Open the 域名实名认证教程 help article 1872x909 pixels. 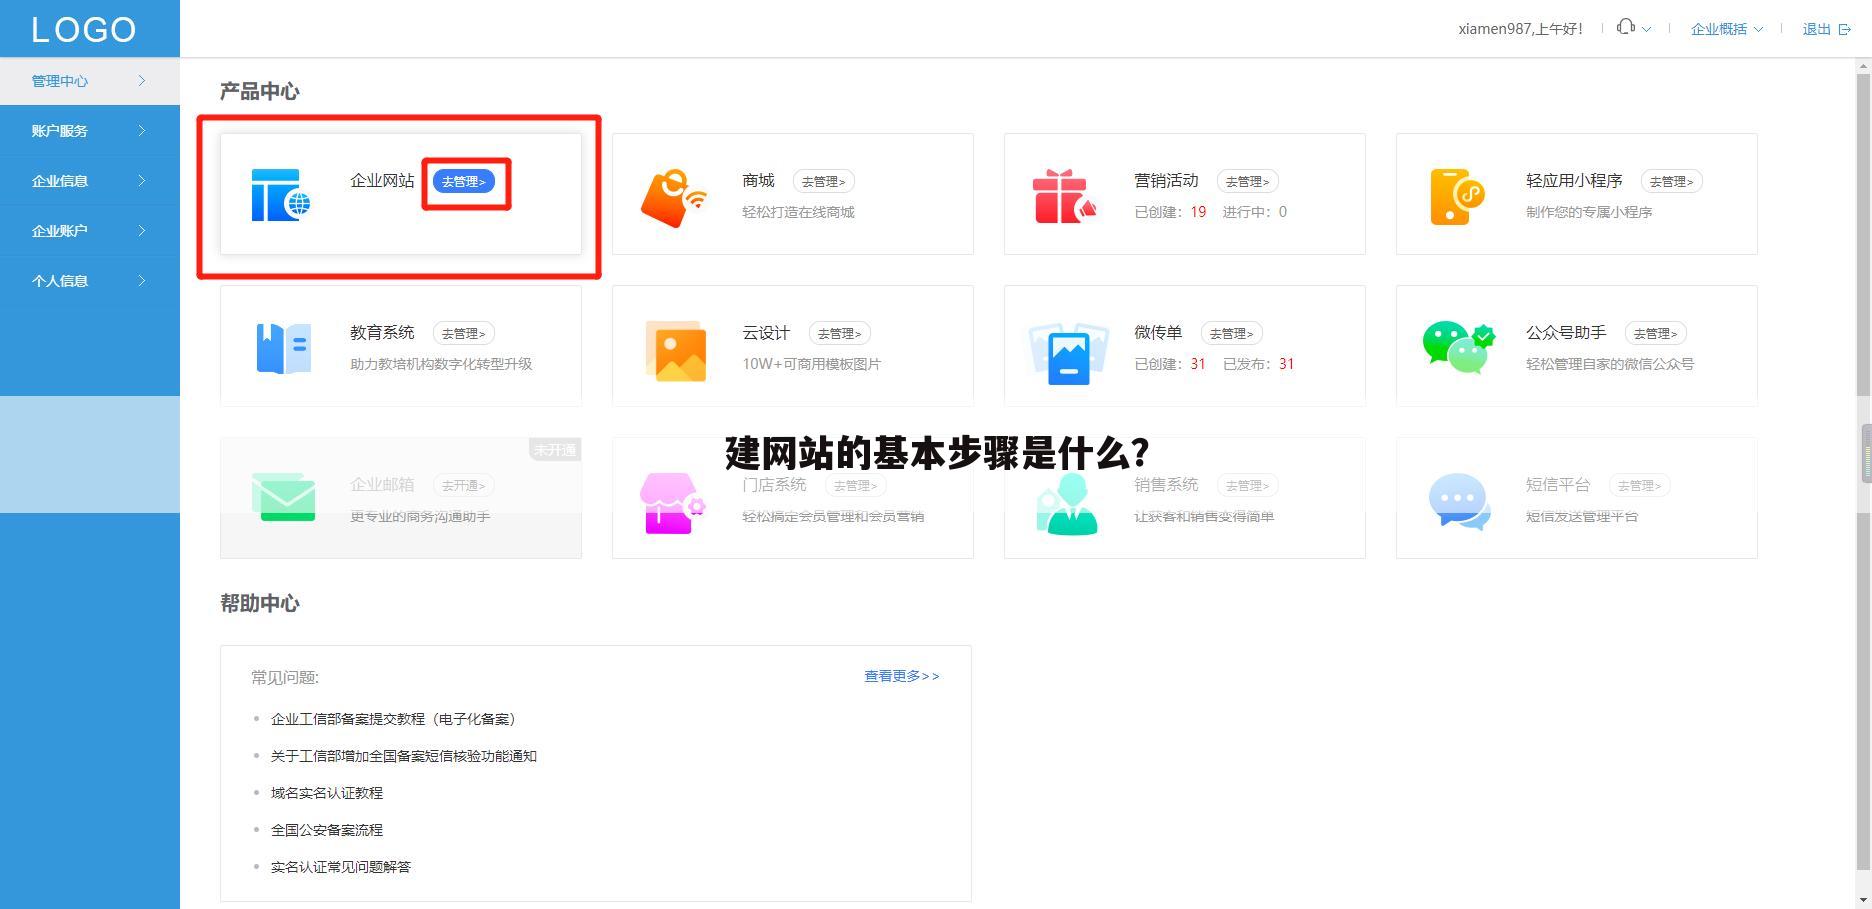coord(327,792)
